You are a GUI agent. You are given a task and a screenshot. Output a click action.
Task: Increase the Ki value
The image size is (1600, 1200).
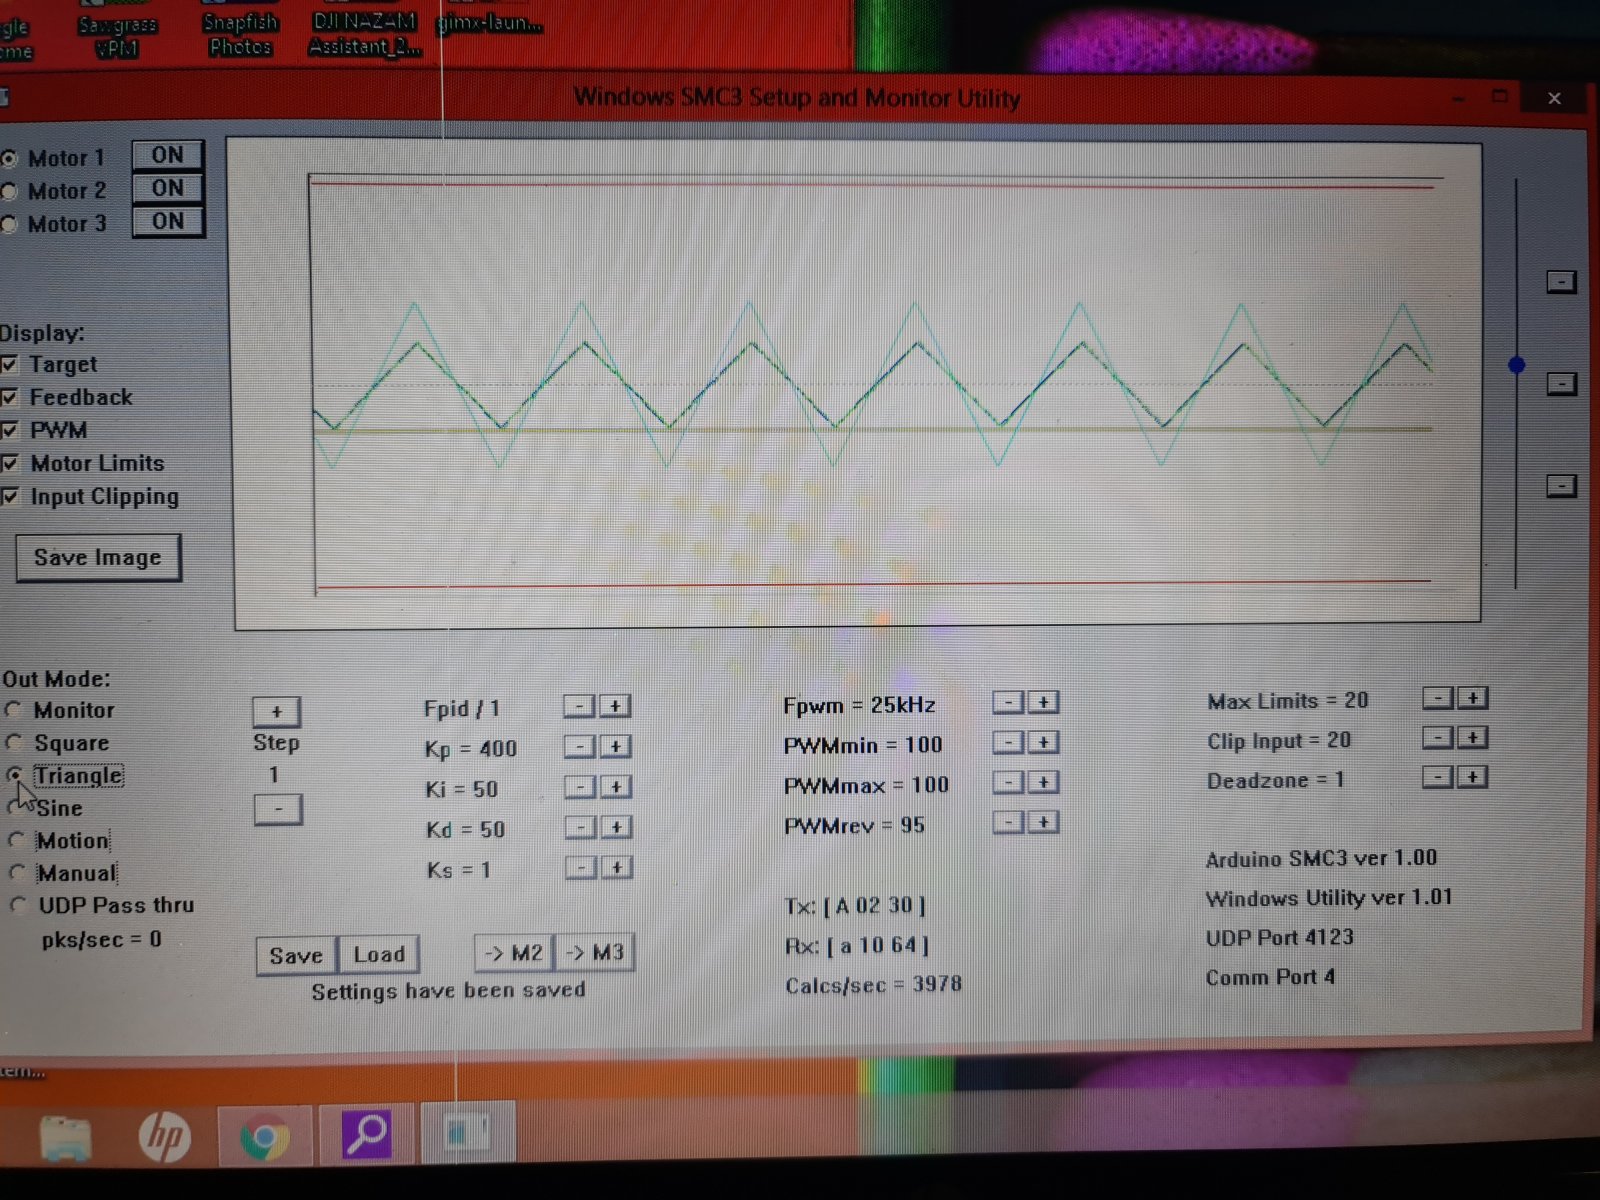[617, 787]
